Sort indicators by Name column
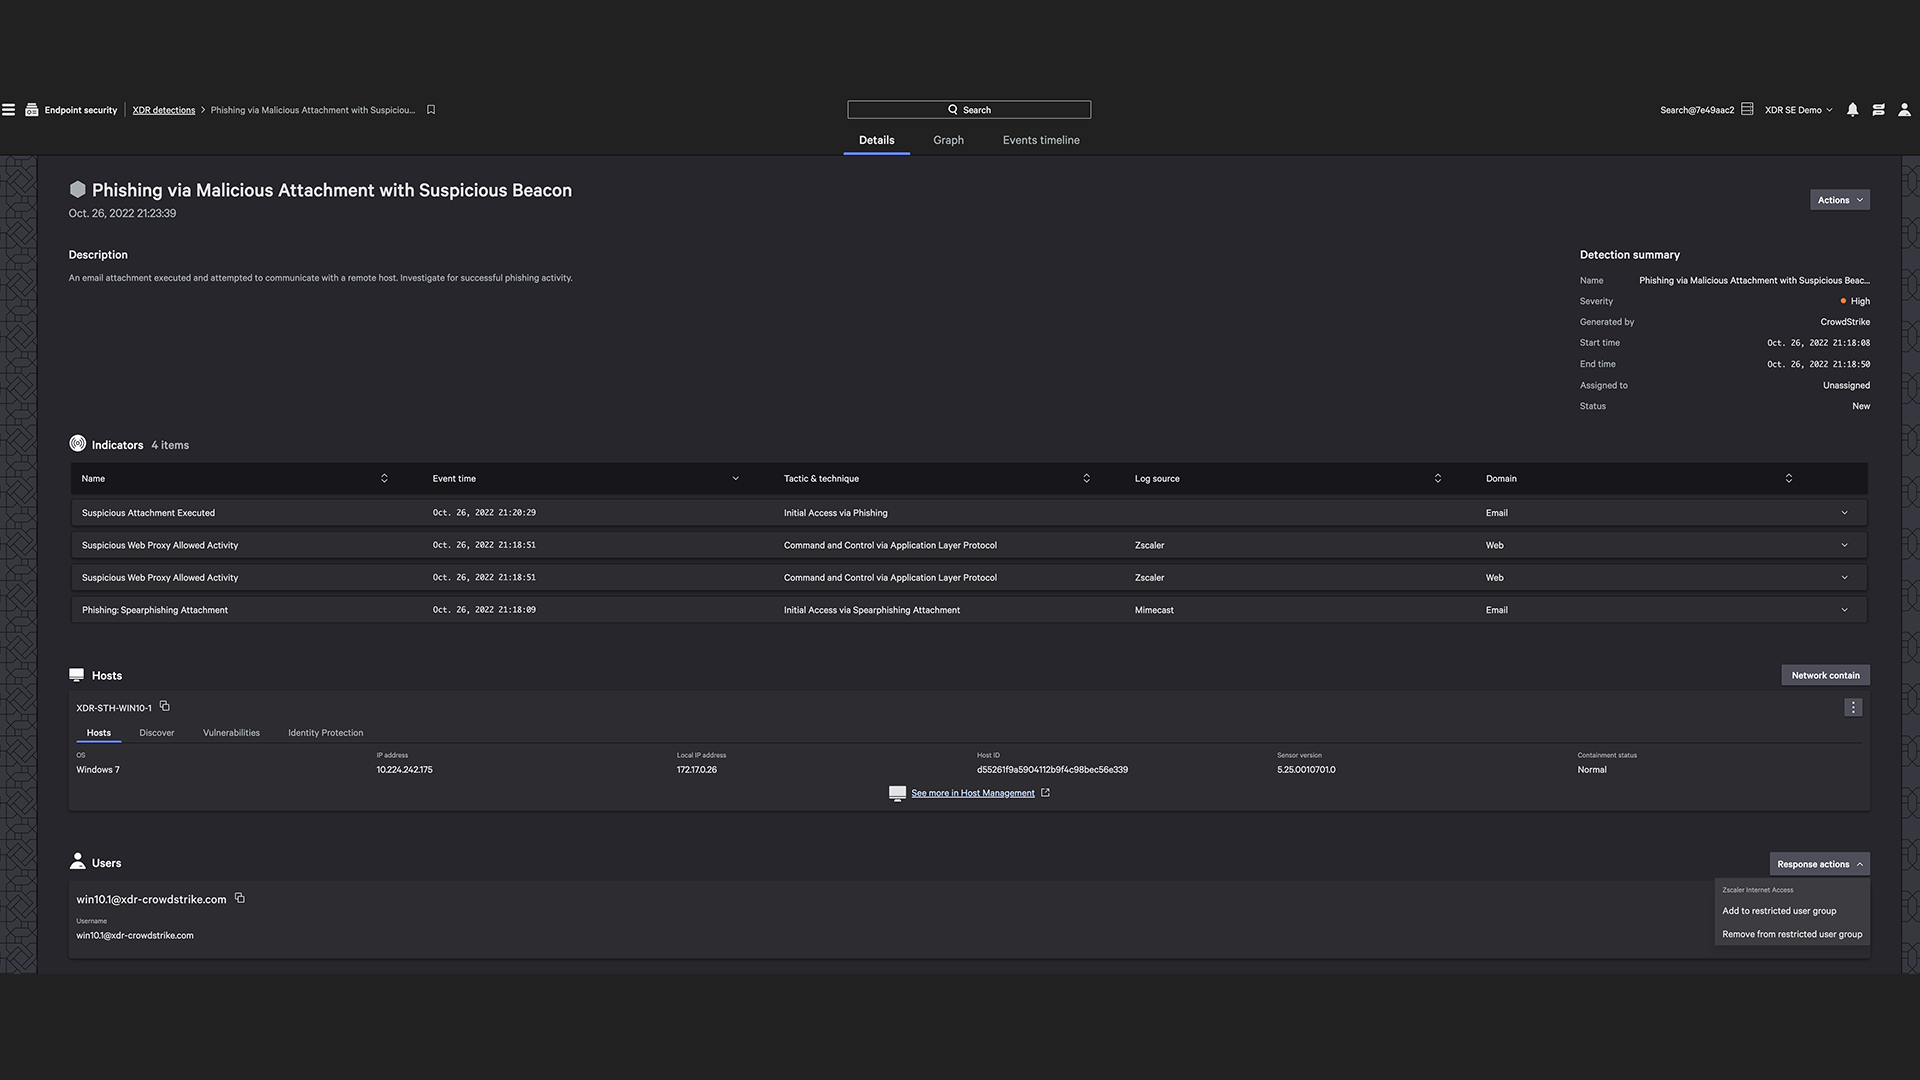Viewport: 1920px width, 1080px height. [384, 478]
